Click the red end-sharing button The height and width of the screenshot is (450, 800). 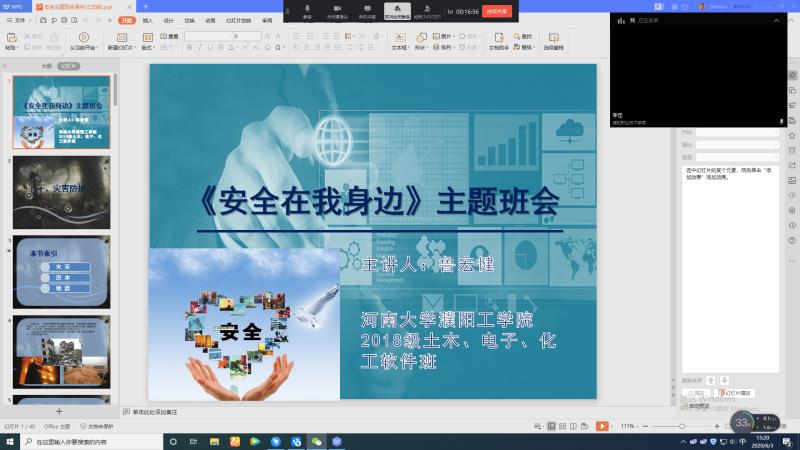(497, 11)
